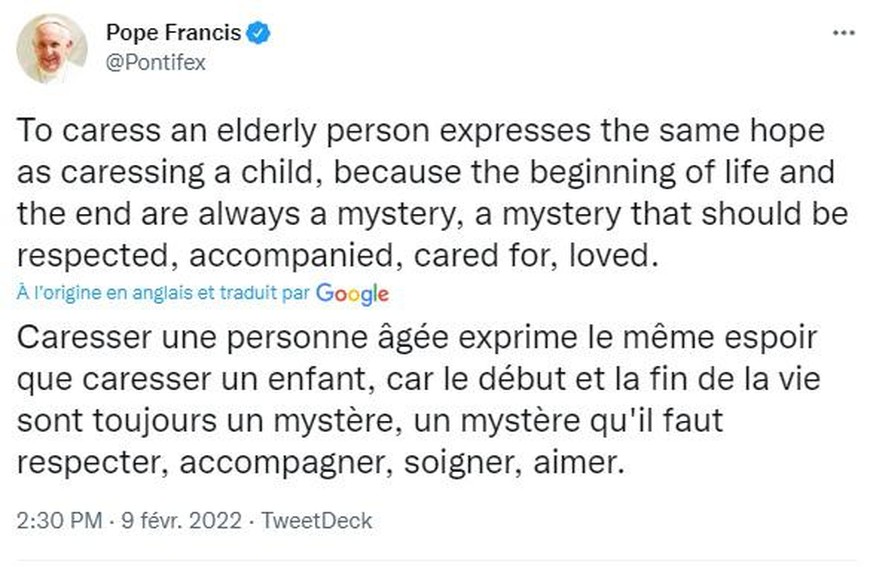Click the 9 févr. 2022 date
873x567 pixels.
(182, 521)
